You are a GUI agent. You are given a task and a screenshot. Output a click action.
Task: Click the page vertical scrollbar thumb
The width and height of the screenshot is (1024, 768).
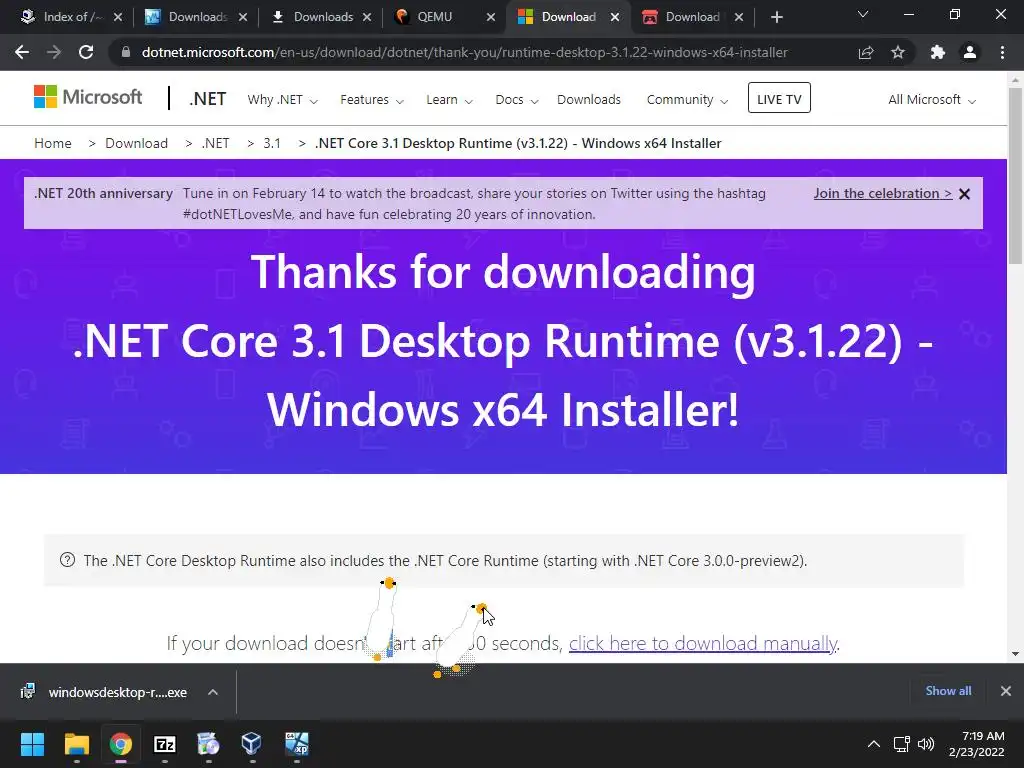(x=1015, y=176)
